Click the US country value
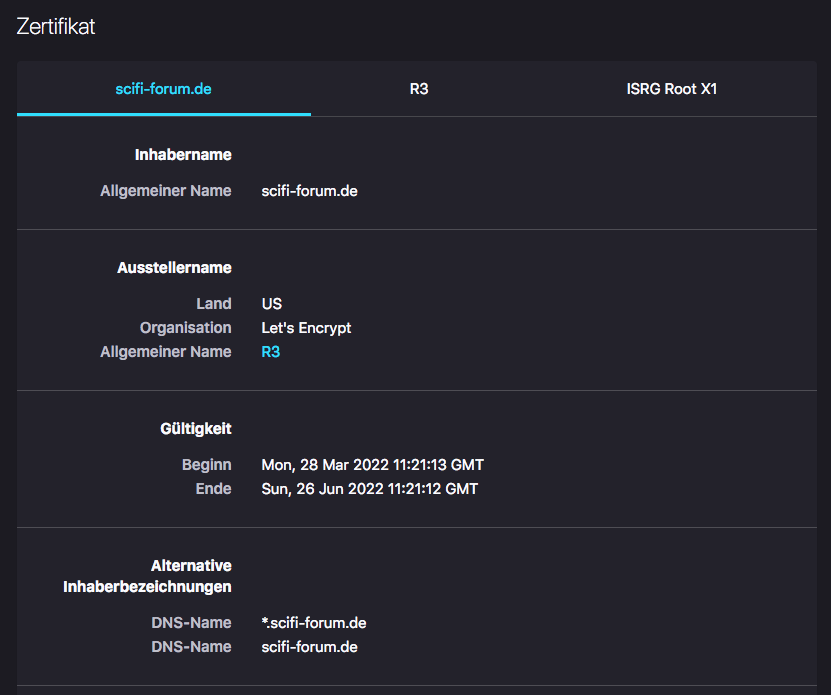 271,304
